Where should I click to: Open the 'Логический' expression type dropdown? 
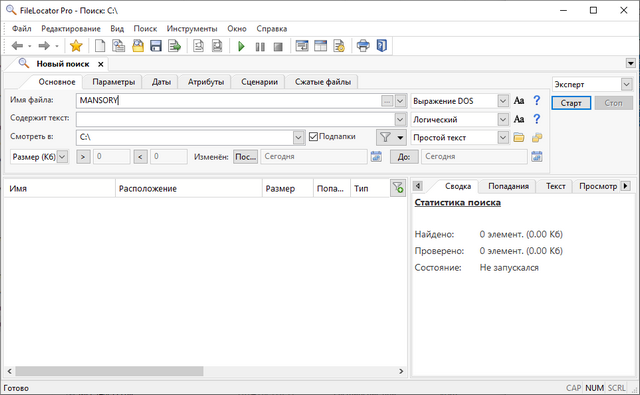point(503,119)
